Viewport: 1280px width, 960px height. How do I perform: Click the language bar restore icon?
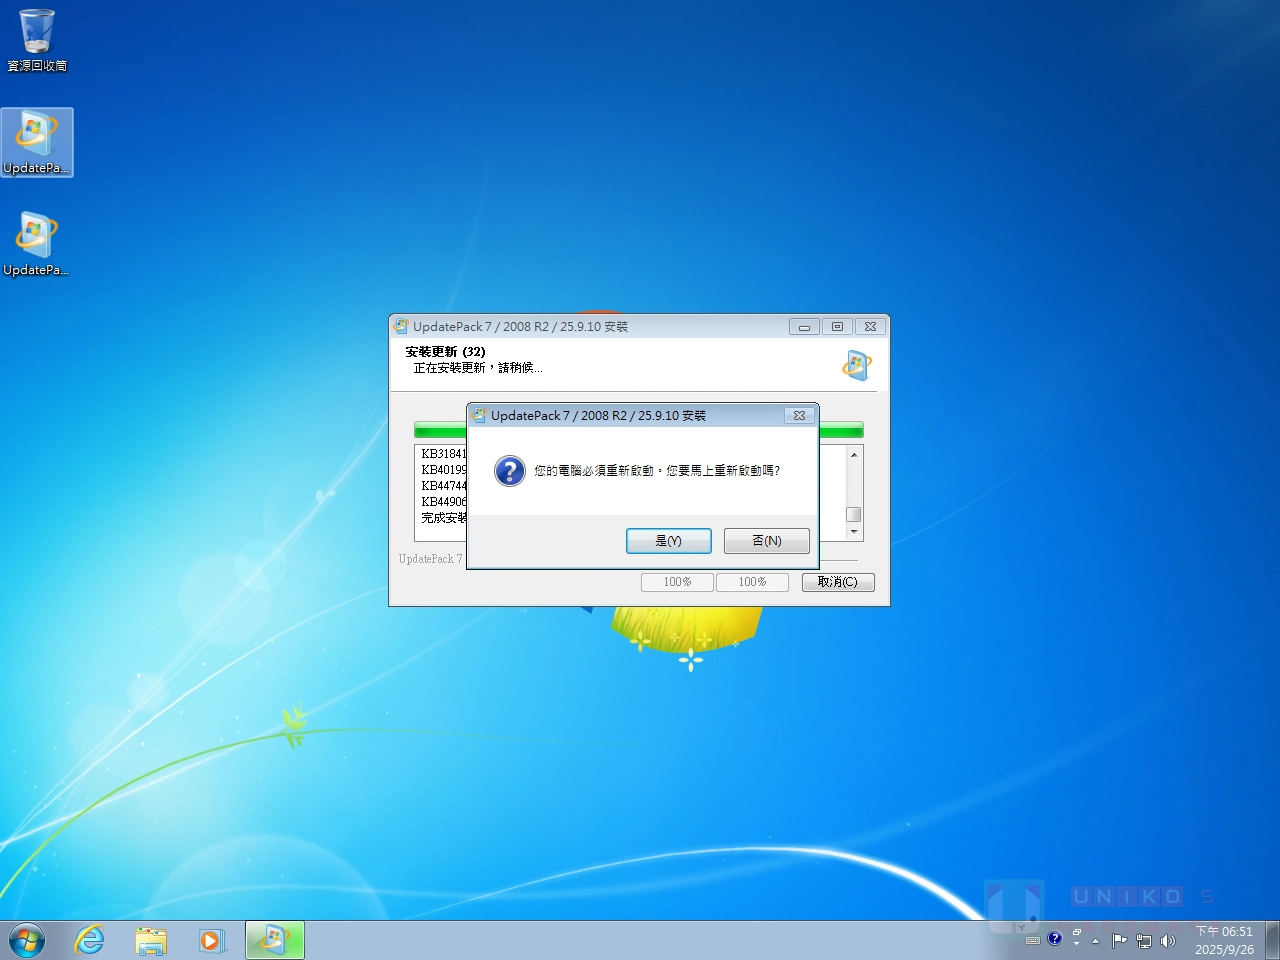pos(1077,933)
